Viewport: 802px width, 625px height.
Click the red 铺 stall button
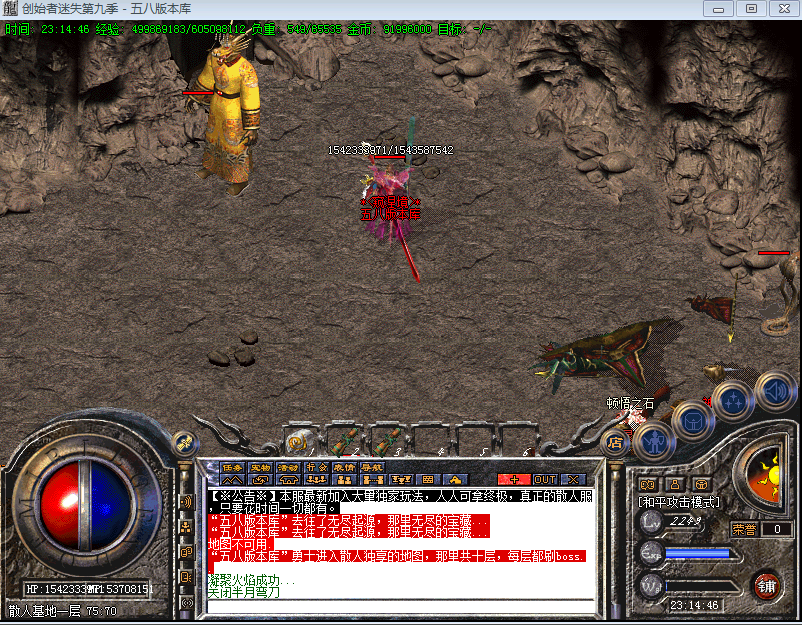[766, 586]
